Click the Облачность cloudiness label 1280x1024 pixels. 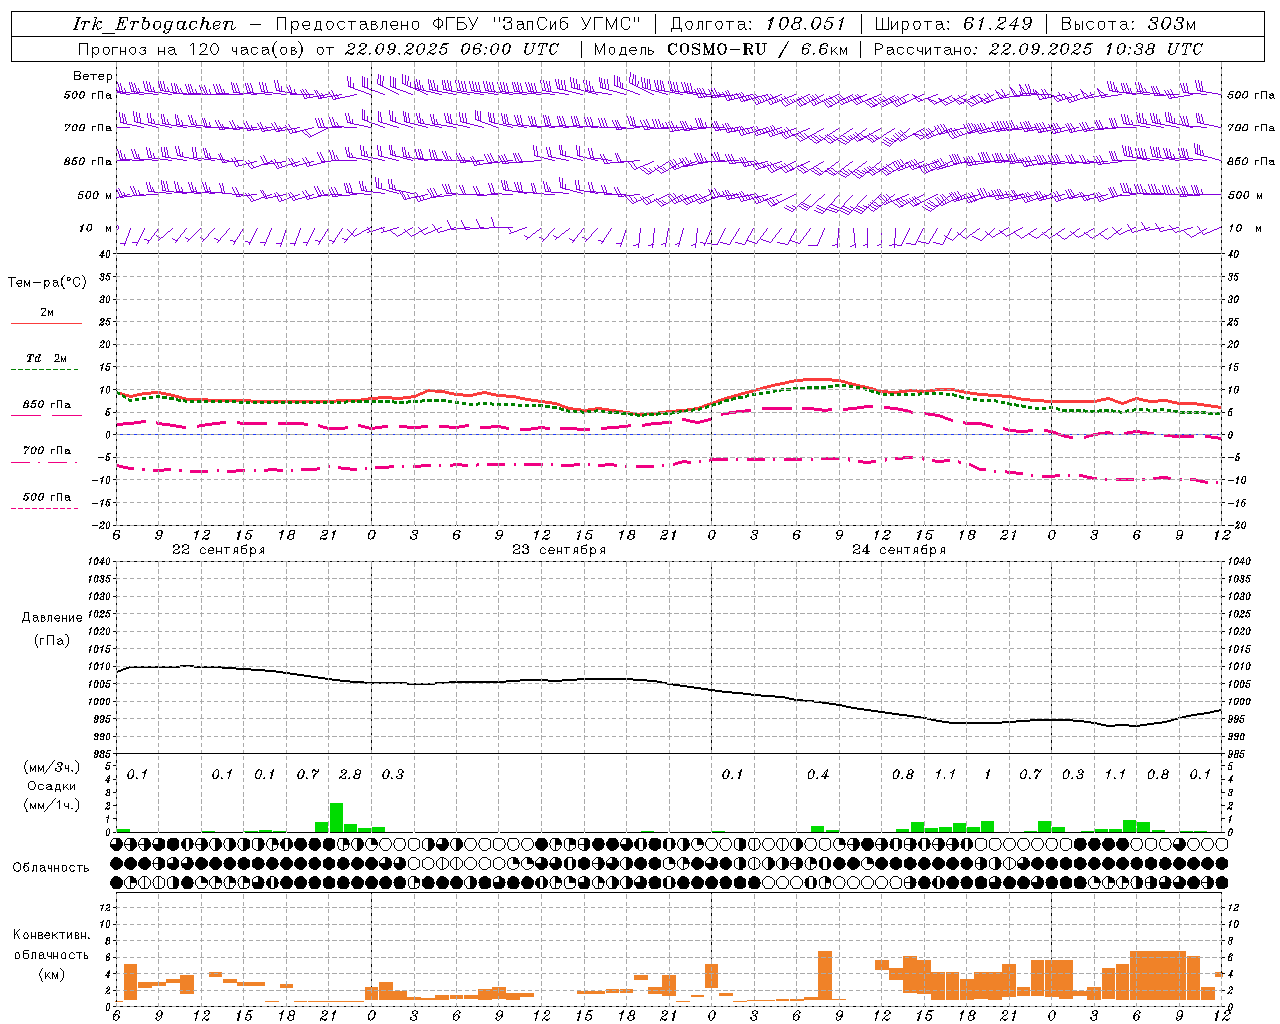click(51, 867)
